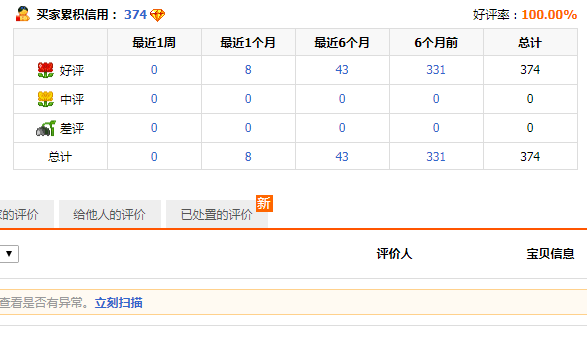Open 好评 count 331 for 6个月前

(436, 70)
